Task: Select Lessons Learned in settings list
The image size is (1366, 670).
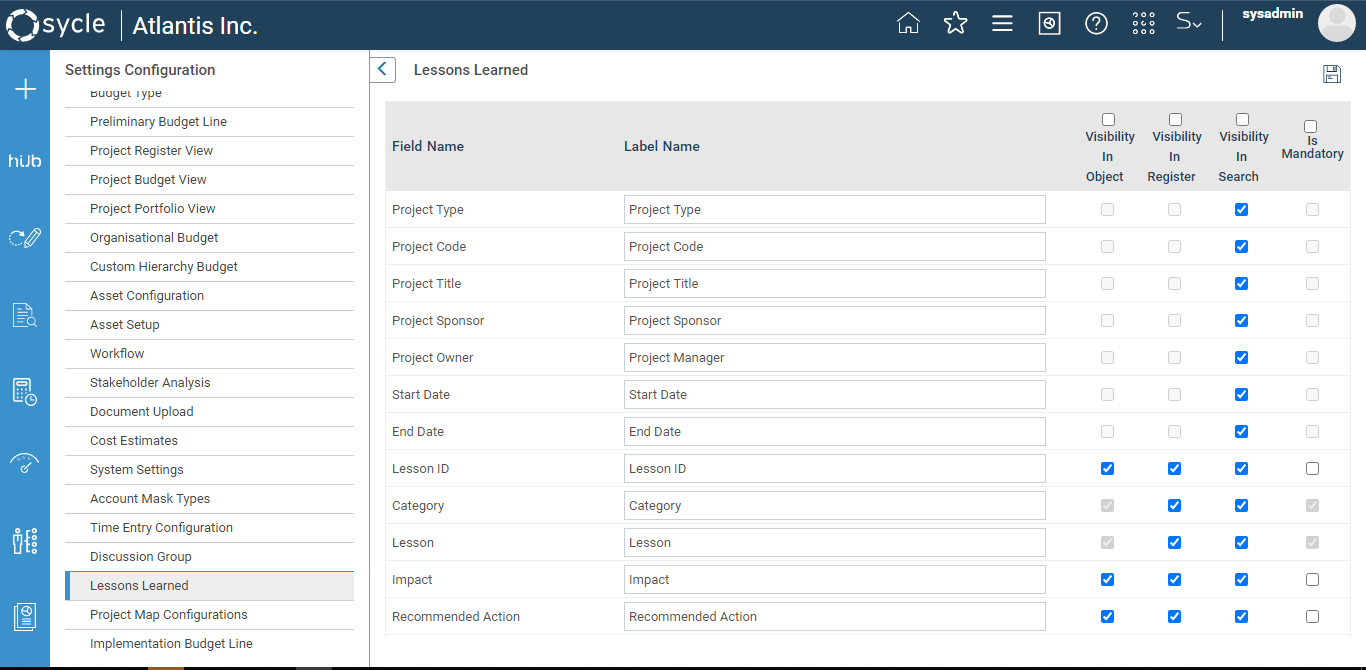Action: pyautogui.click(x=209, y=586)
